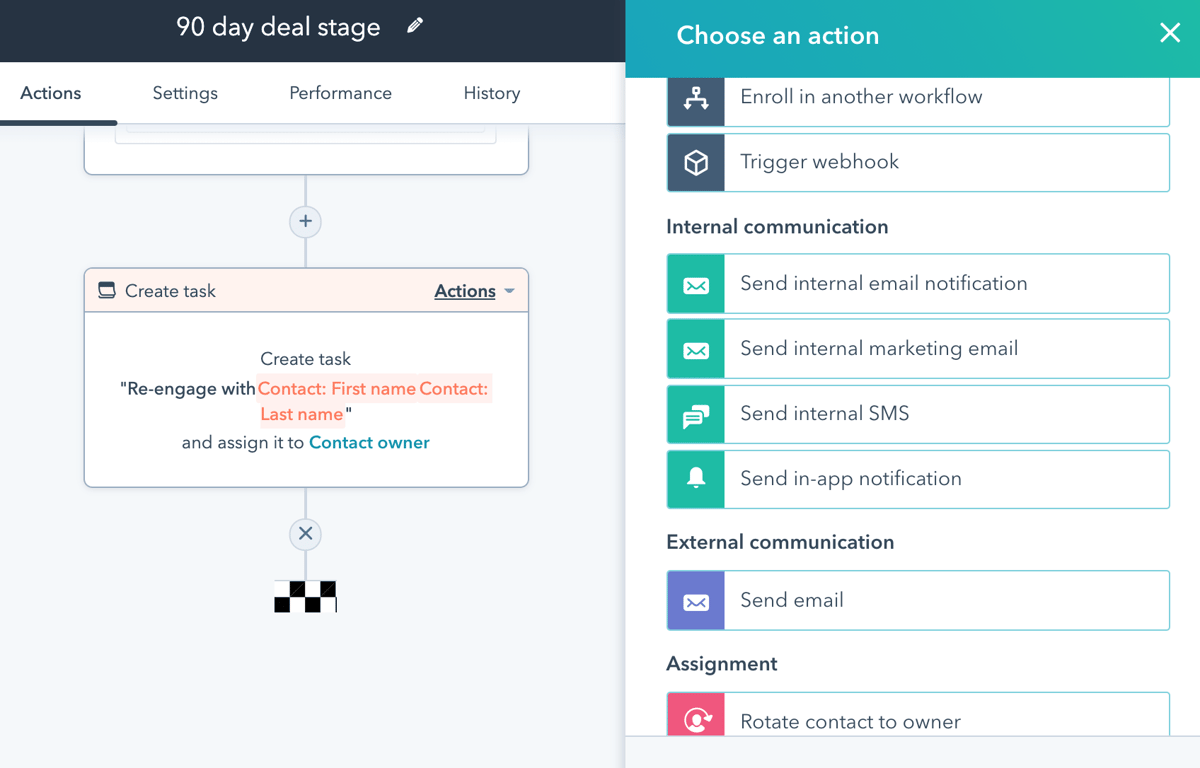View the History tab
The height and width of the screenshot is (768, 1200).
(491, 93)
